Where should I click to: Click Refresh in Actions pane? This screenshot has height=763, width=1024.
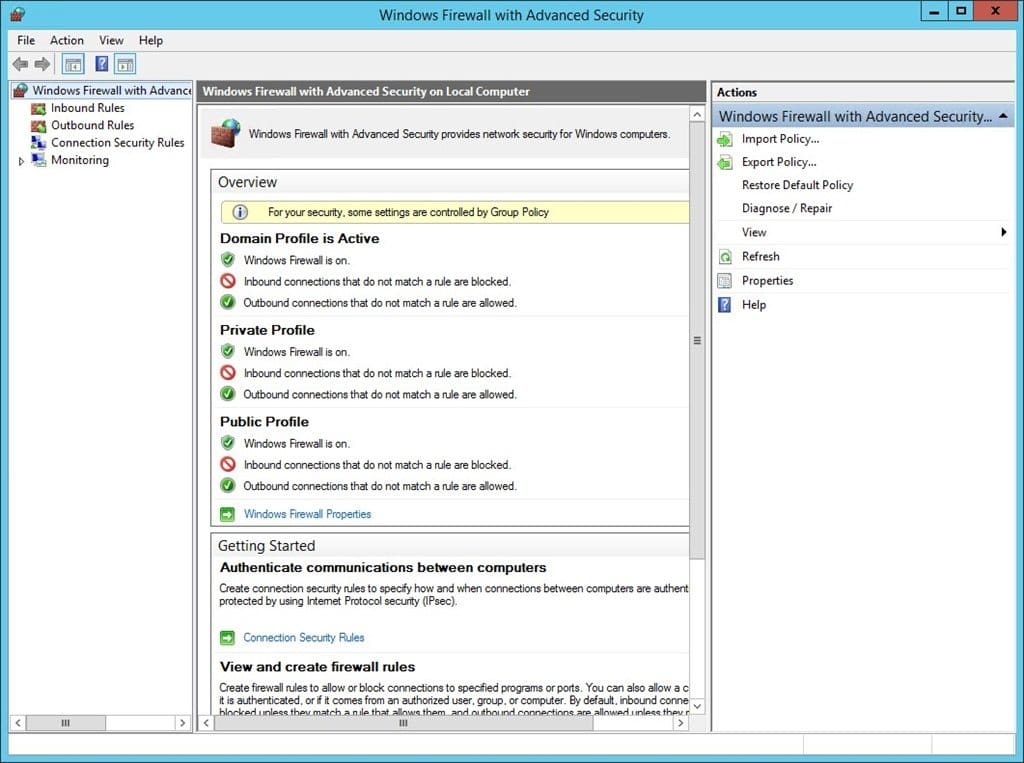[761, 257]
